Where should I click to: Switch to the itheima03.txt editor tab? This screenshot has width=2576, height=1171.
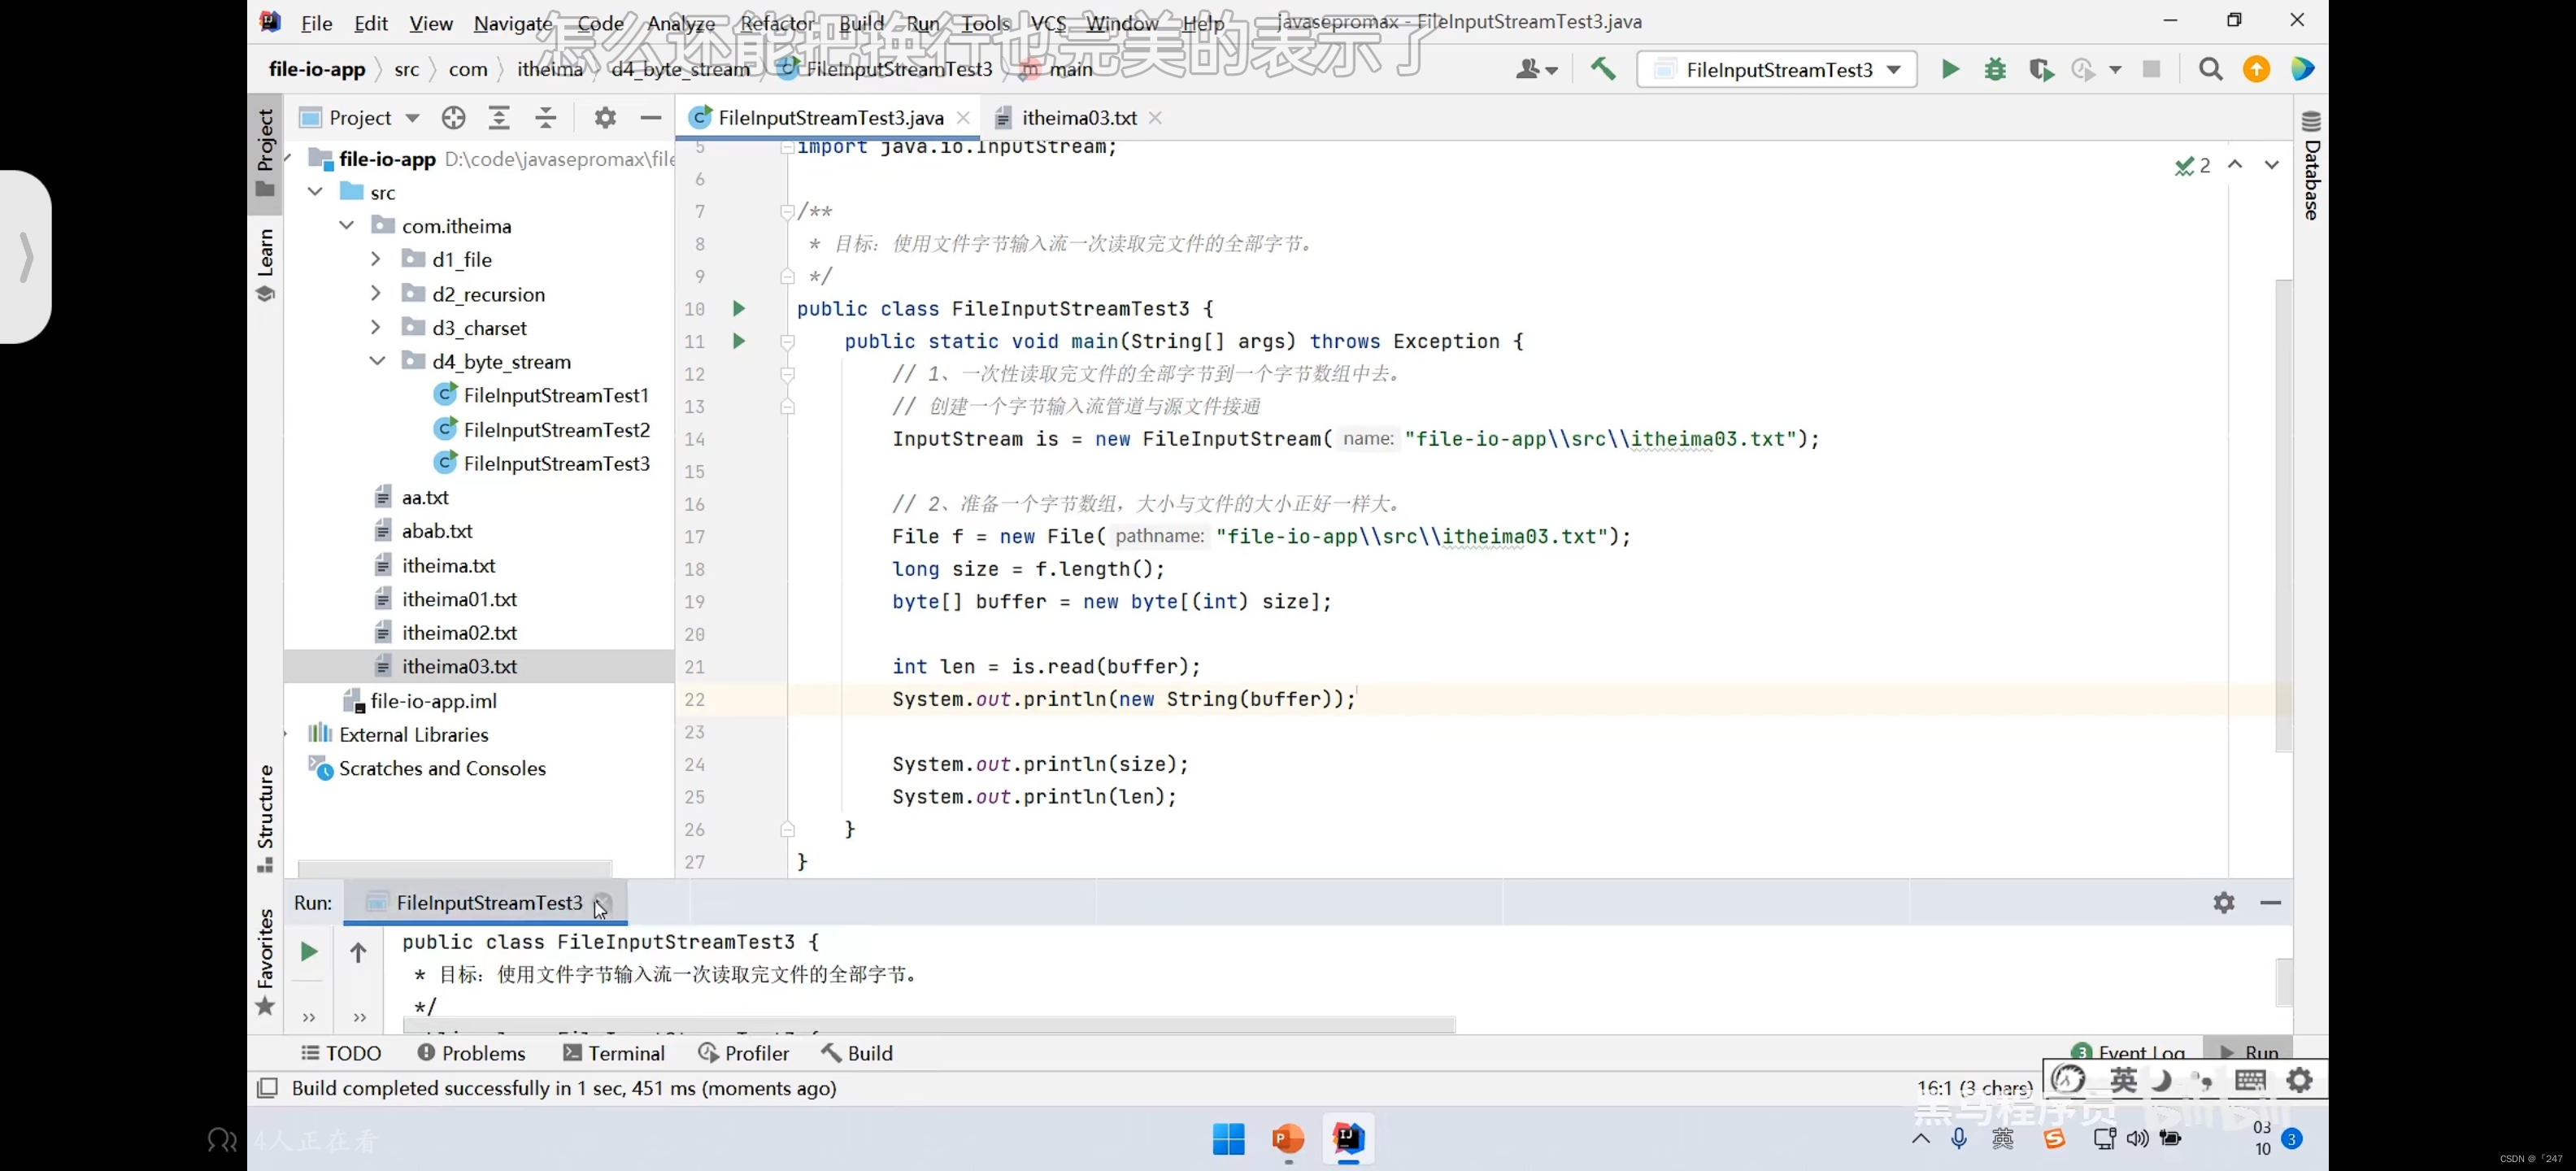[x=1079, y=118]
